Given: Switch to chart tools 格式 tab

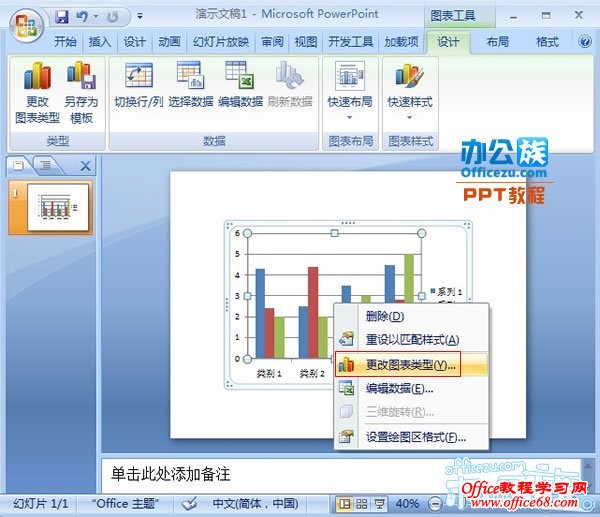Looking at the screenshot, I should [547, 41].
